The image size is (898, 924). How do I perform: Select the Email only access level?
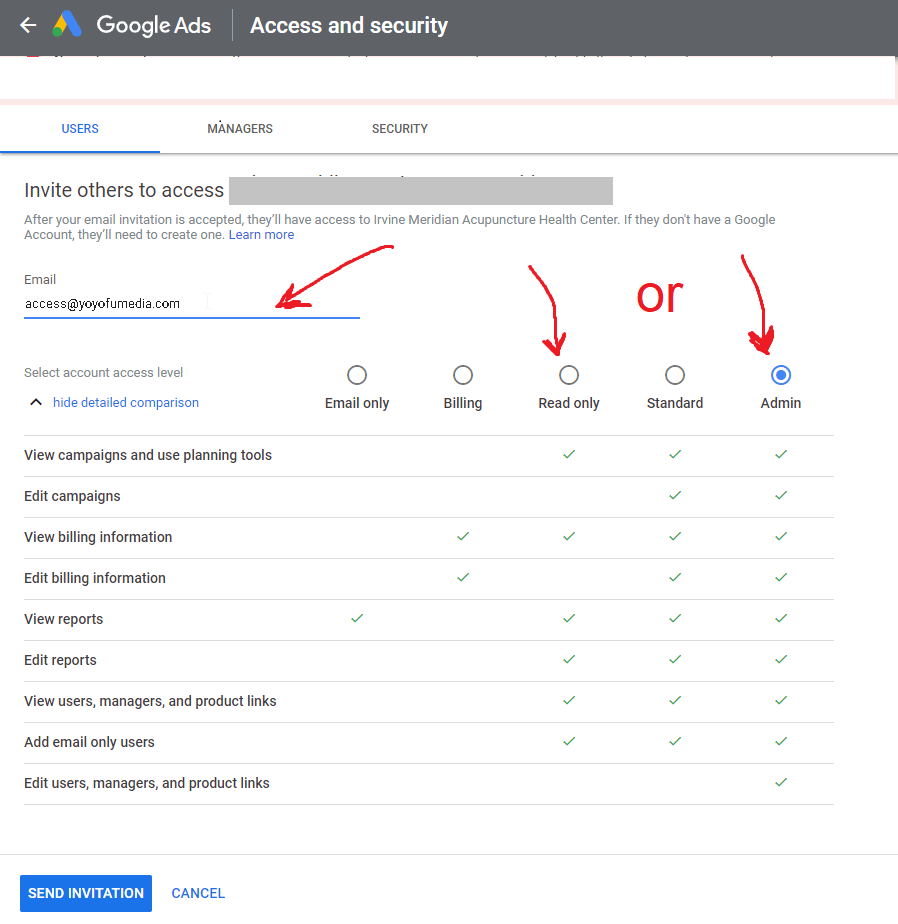pyautogui.click(x=357, y=375)
